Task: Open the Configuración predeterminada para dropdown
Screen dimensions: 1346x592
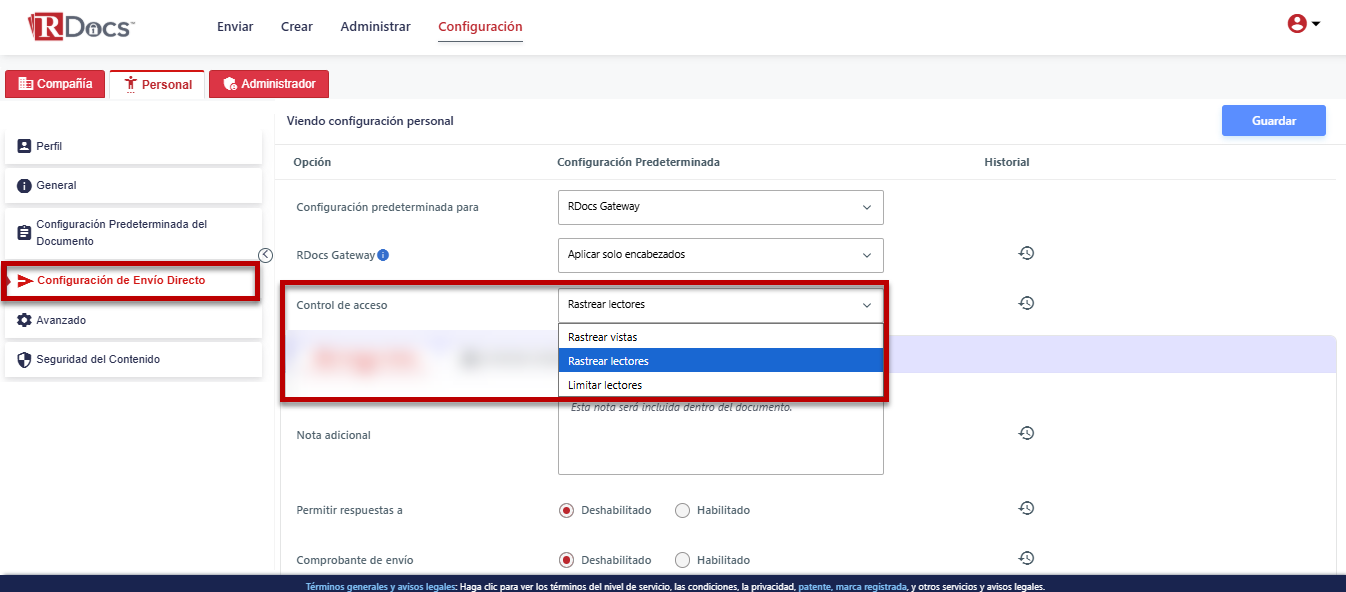Action: (720, 207)
